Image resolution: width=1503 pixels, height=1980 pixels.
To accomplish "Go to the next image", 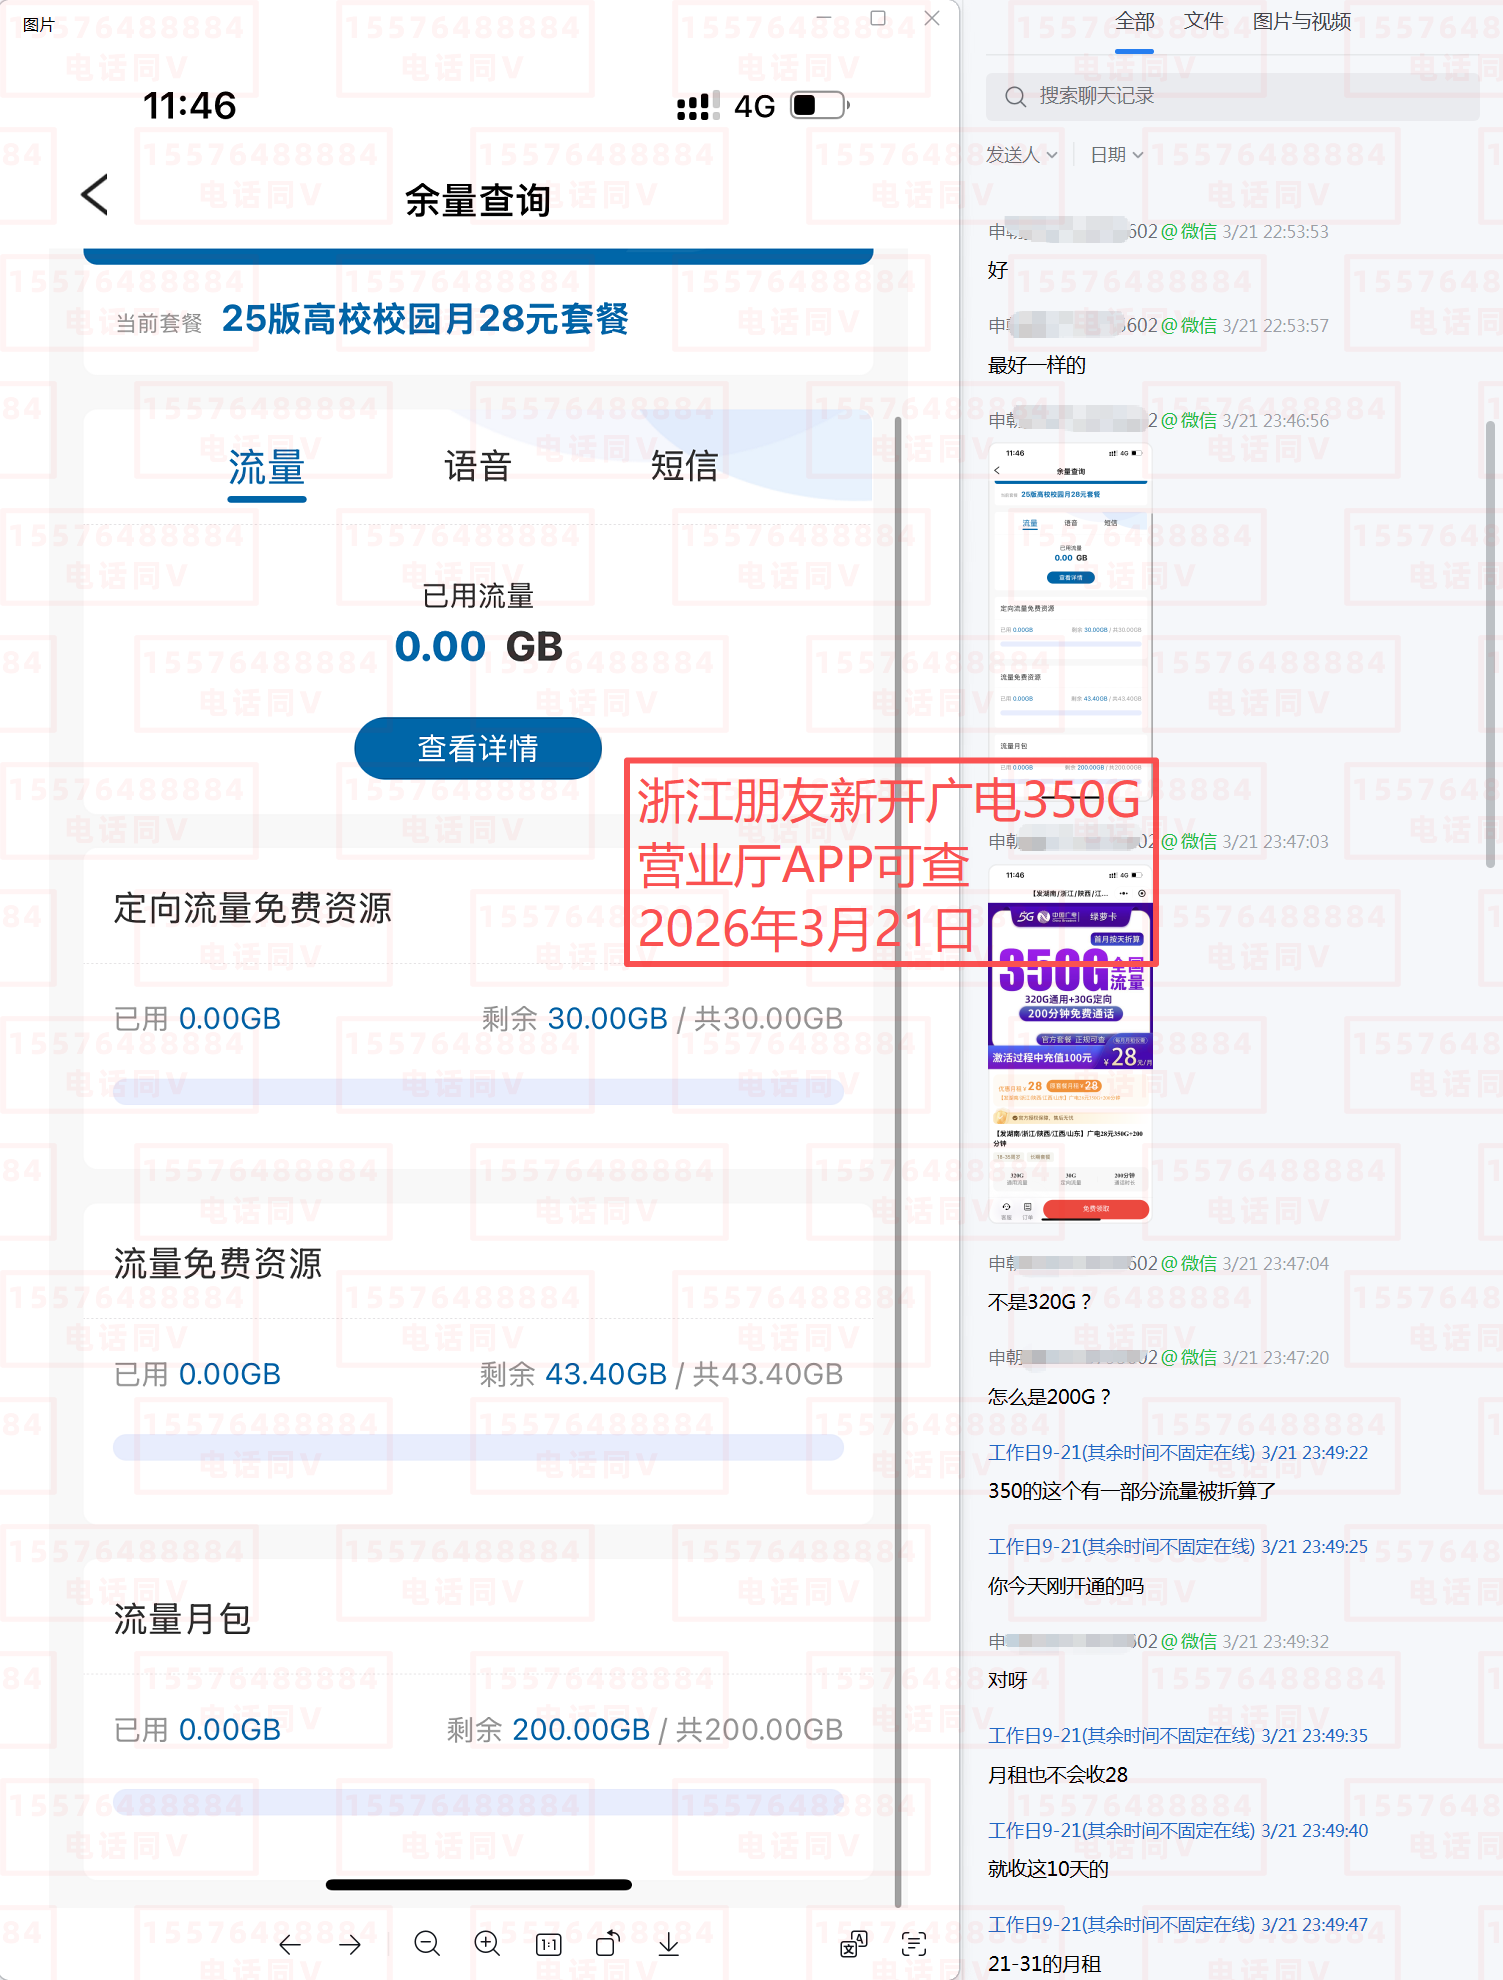I will (x=350, y=1944).
